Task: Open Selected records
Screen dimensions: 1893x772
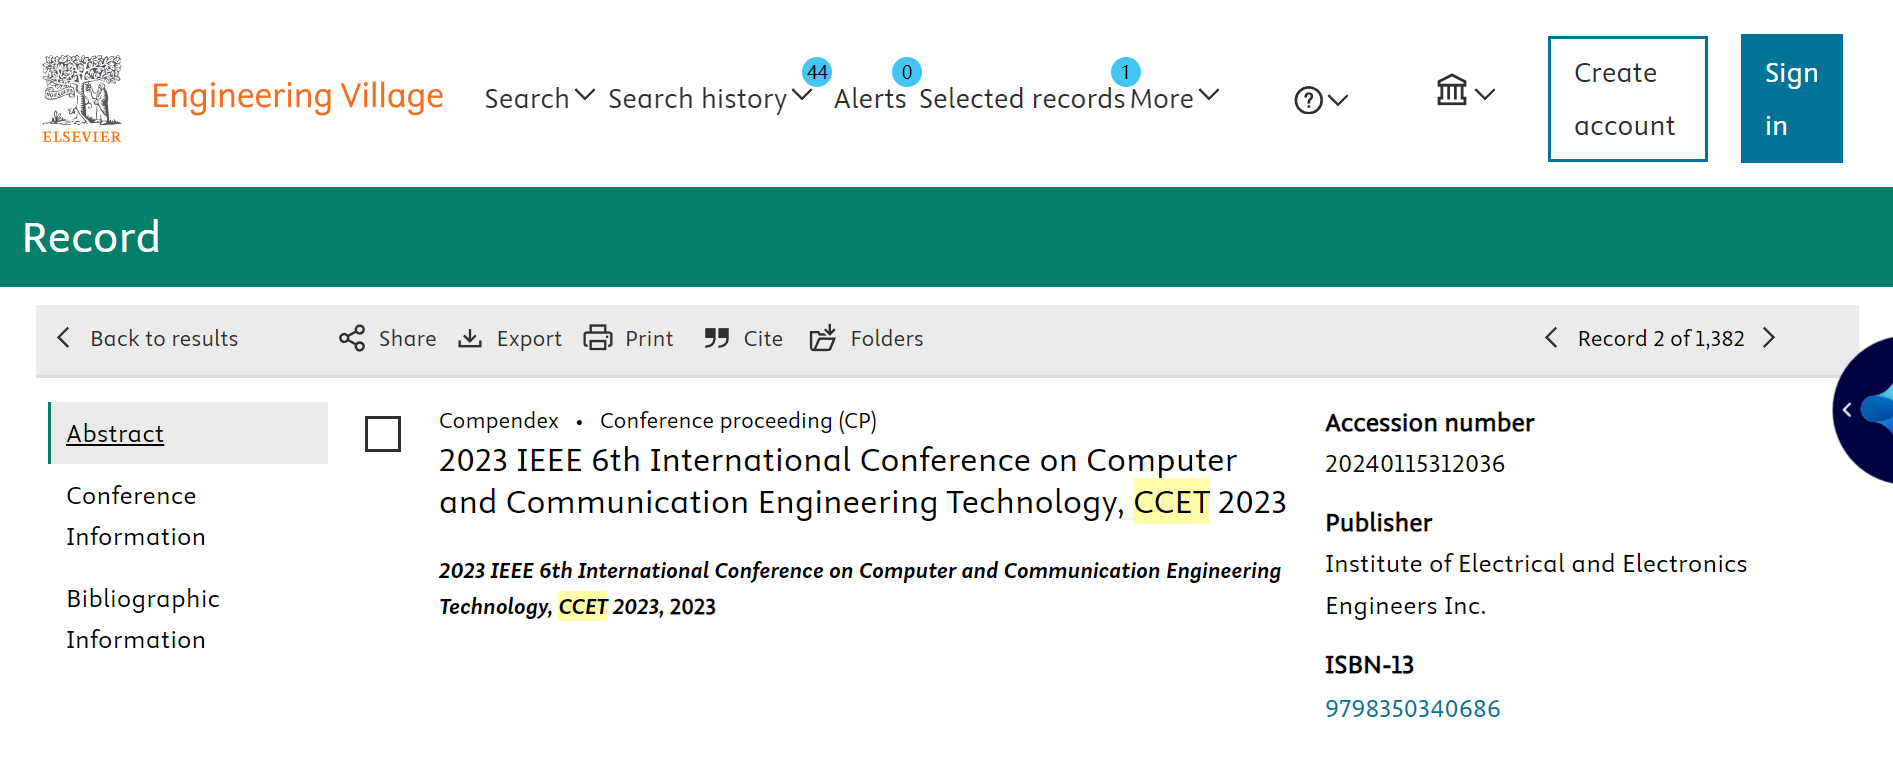Action: (1022, 98)
